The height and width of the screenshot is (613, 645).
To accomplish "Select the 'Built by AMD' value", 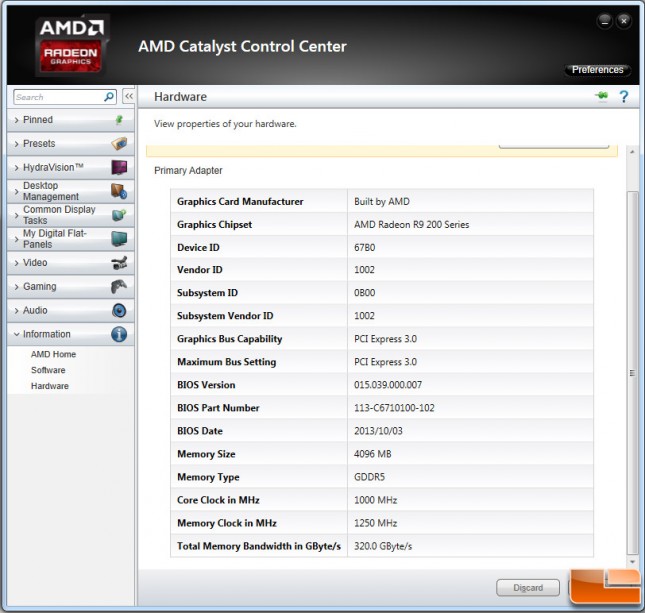I will [x=382, y=202].
